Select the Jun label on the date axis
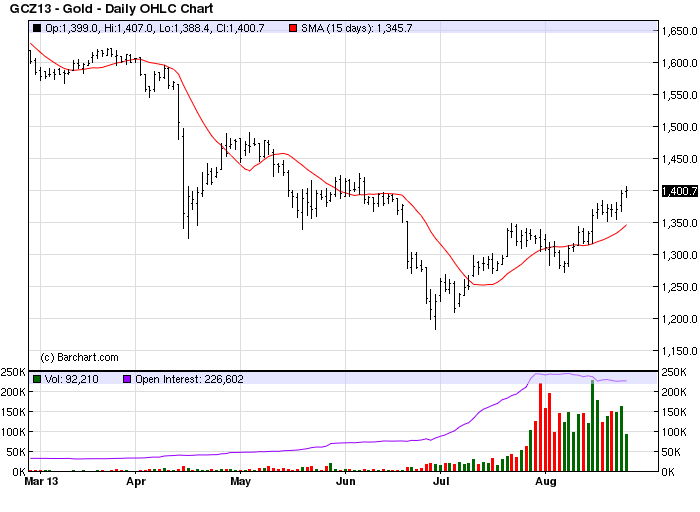This screenshot has height=512, width=700. [x=346, y=481]
